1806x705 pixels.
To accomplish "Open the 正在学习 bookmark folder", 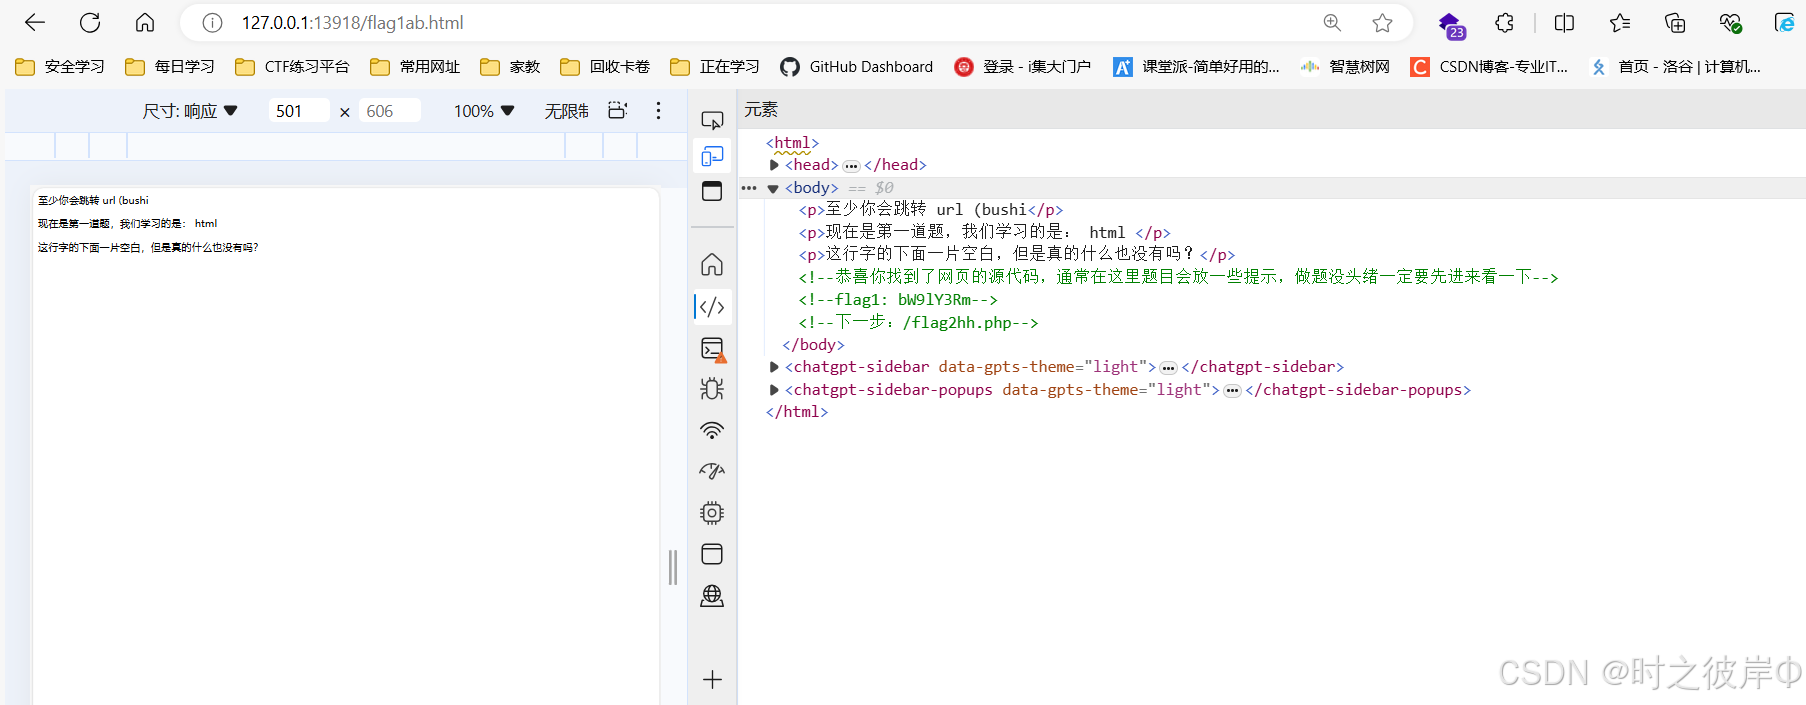I will [715, 67].
